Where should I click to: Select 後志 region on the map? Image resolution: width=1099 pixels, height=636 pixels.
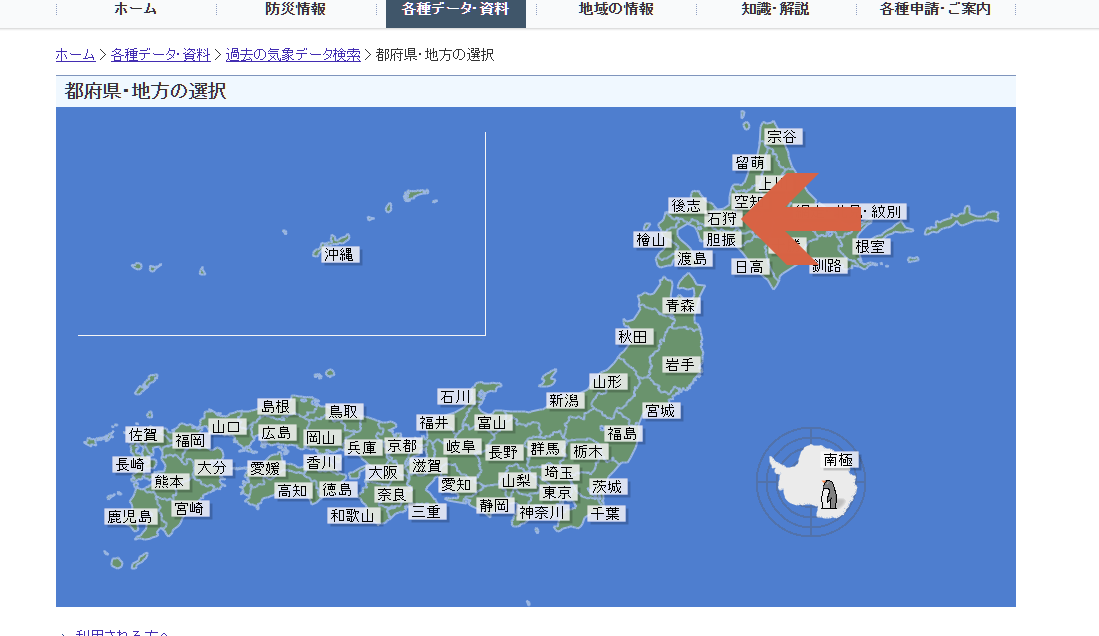pos(685,205)
